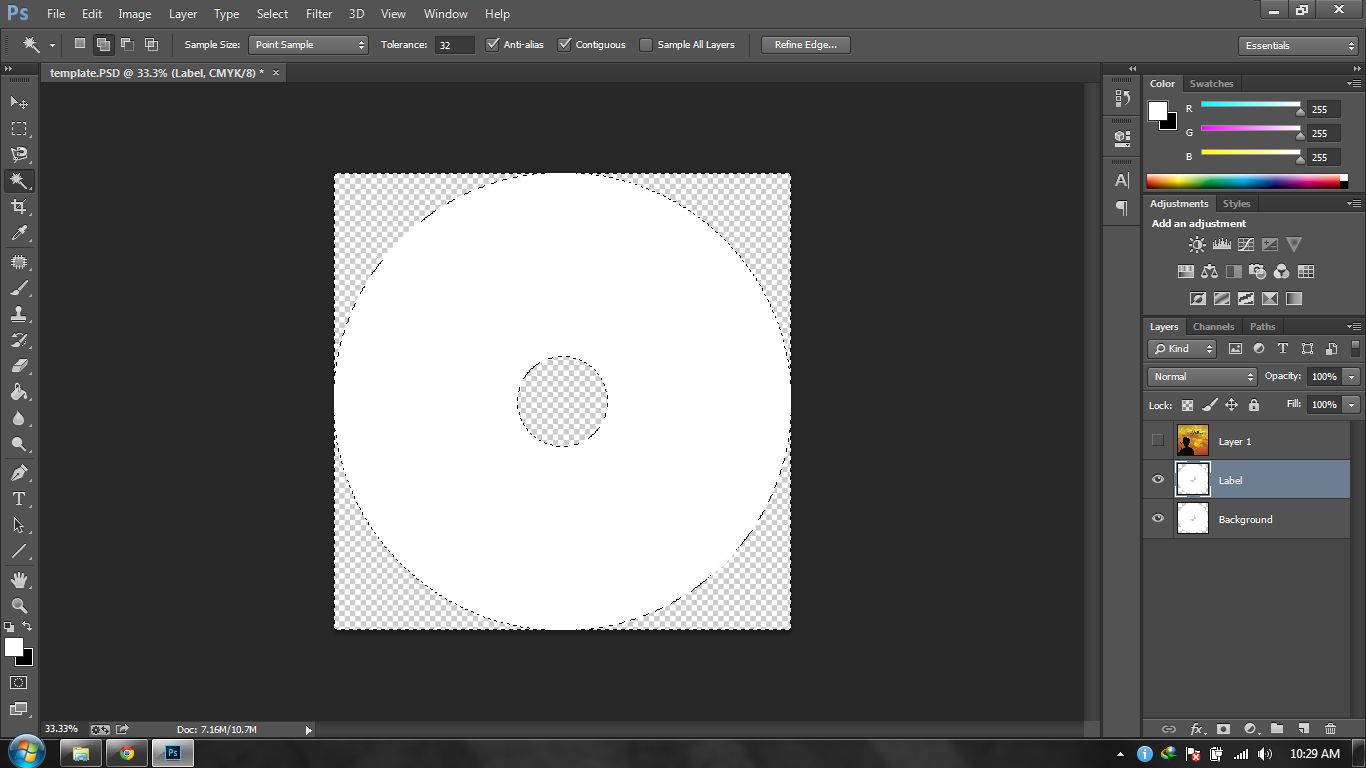Select the Magic Wand tool

pyautogui.click(x=18, y=180)
